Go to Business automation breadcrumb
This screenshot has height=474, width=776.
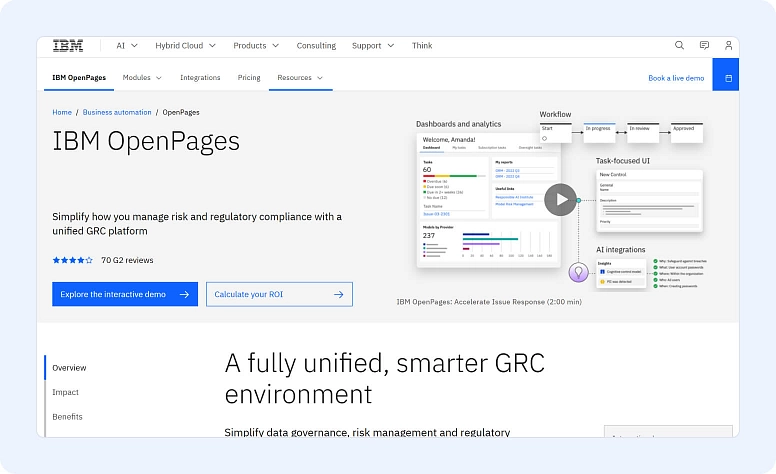point(117,112)
